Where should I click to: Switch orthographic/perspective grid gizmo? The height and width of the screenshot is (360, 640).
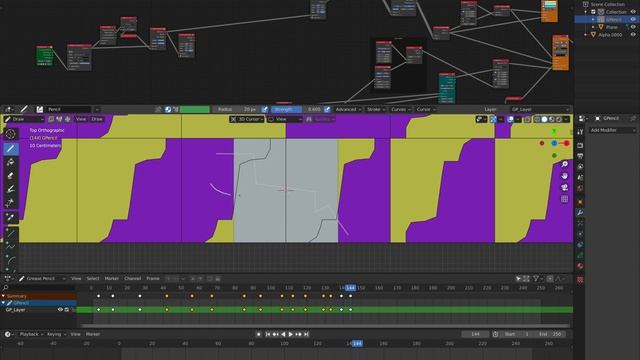click(x=564, y=199)
